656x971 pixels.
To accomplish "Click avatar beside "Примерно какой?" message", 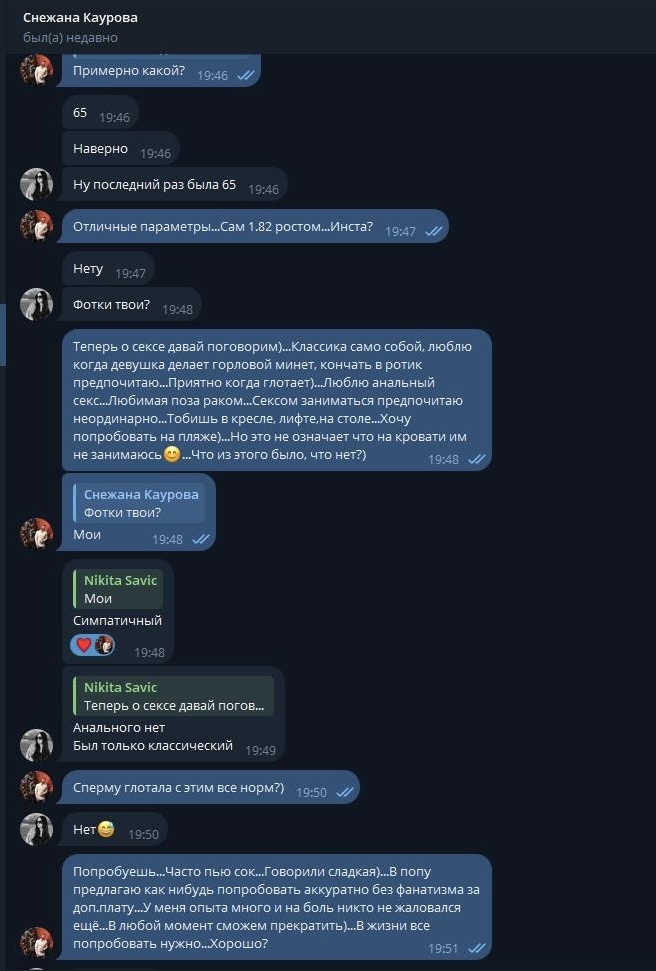I will point(37,70).
